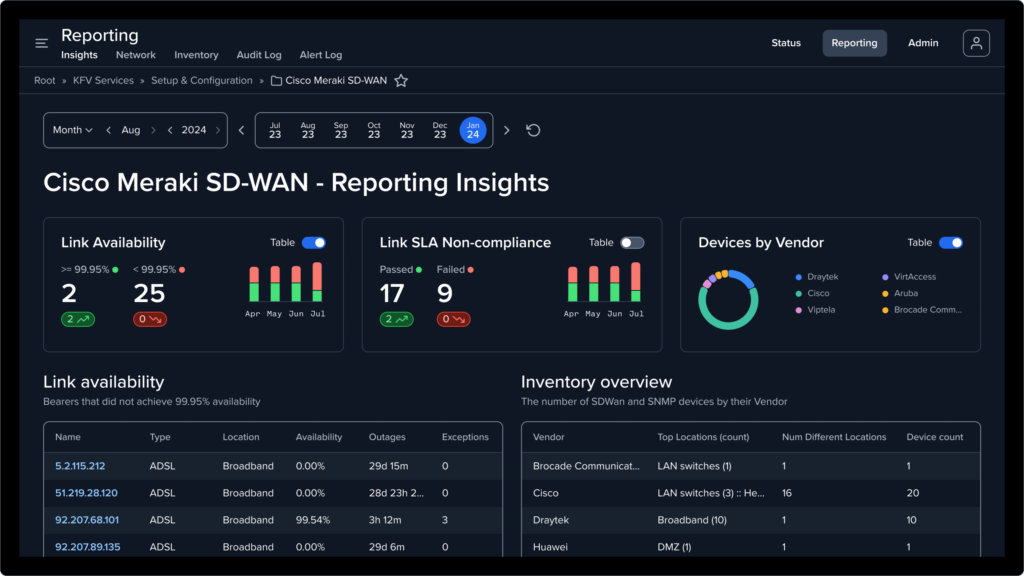Reset the date range with the refresh icon
The height and width of the screenshot is (576, 1024).
point(533,130)
